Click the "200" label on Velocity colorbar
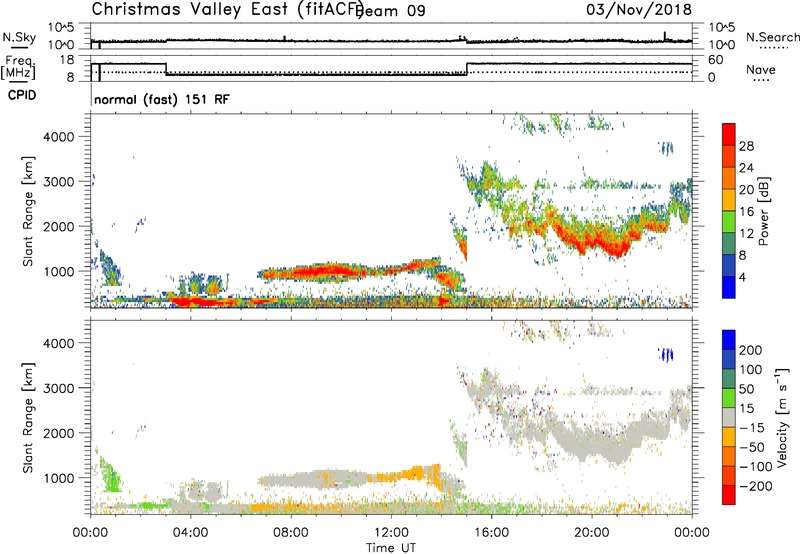This screenshot has width=800, height=554. 751,350
